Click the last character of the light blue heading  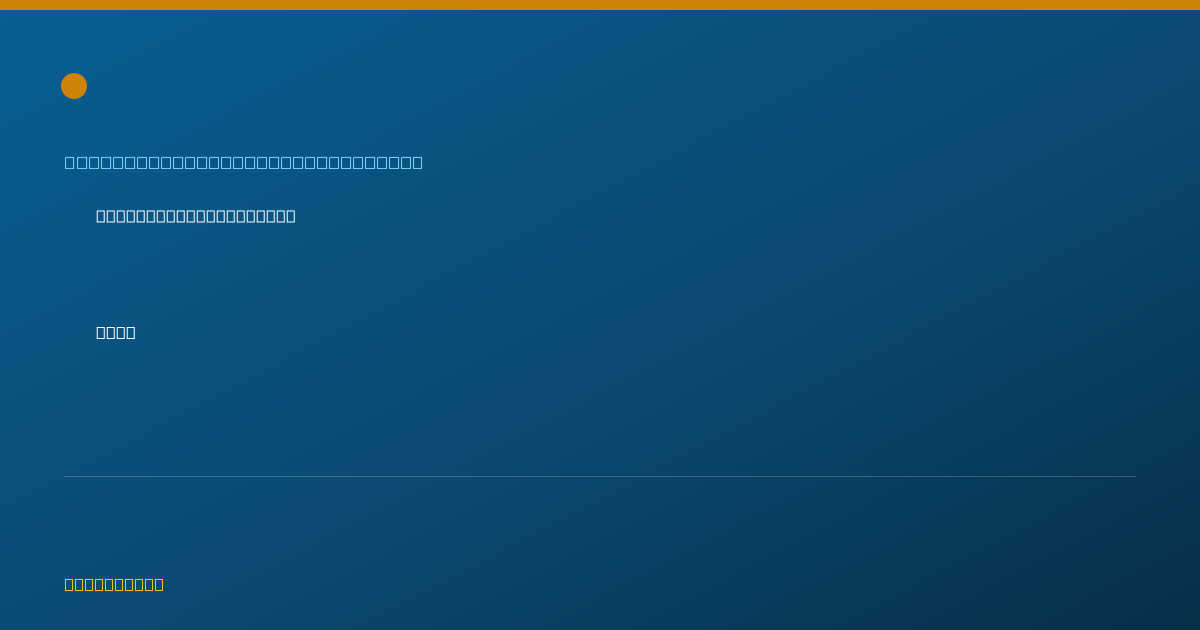(x=418, y=162)
